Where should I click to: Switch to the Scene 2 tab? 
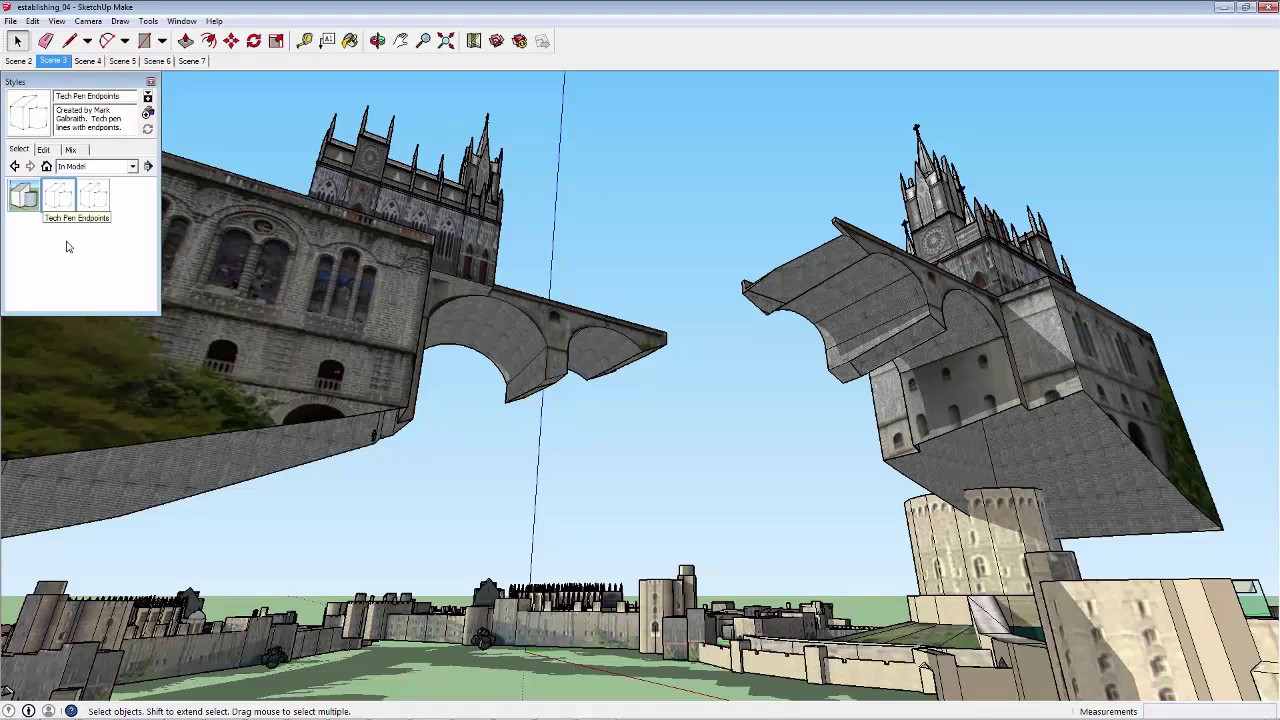tap(18, 61)
